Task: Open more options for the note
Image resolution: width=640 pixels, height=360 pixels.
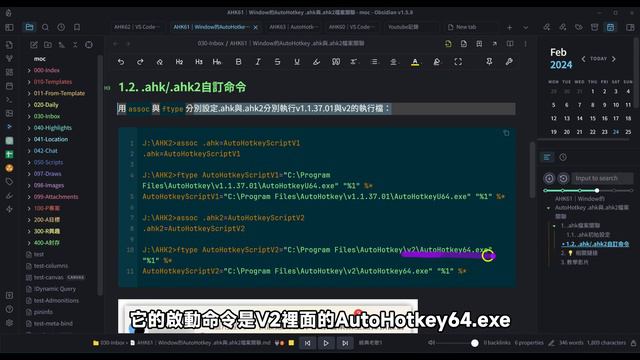Action: pyautogui.click(x=525, y=44)
